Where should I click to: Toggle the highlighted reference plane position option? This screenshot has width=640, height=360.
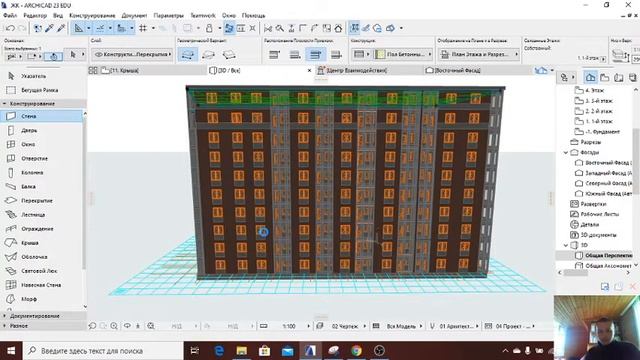[x=316, y=54]
